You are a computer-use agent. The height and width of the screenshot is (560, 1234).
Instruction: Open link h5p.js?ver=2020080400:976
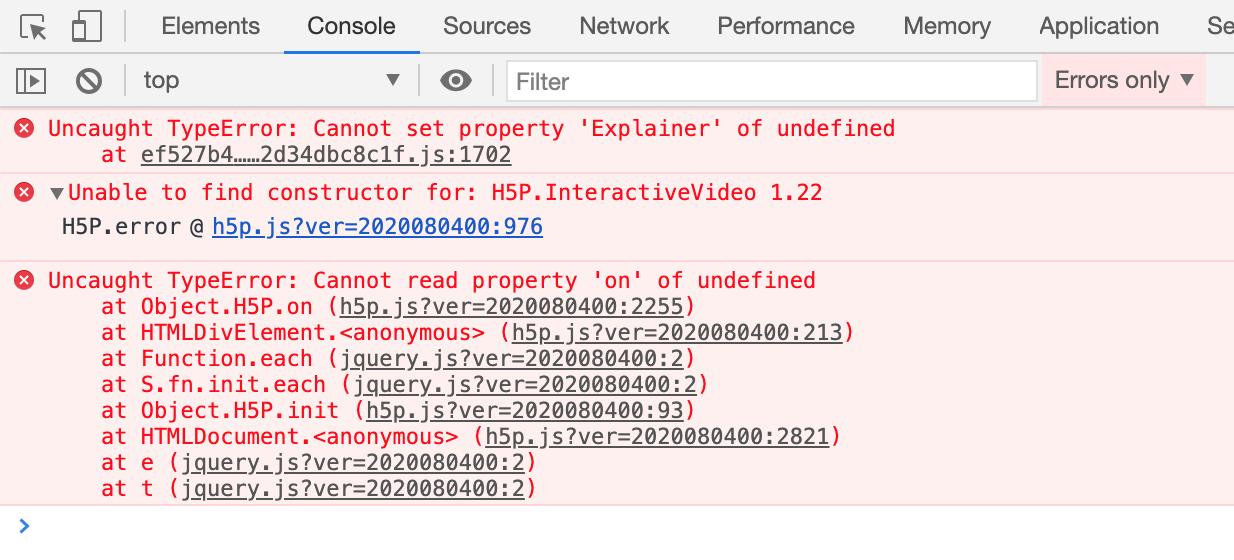point(377,227)
